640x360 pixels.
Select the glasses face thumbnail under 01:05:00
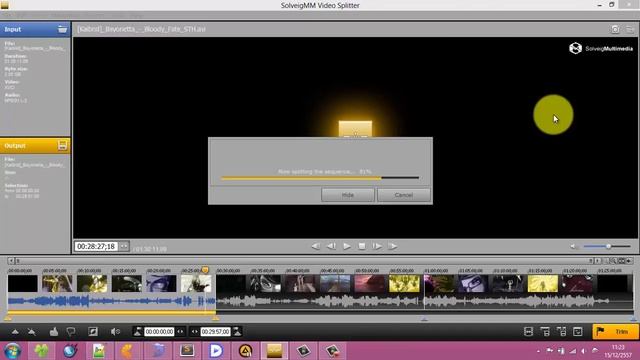[473, 283]
